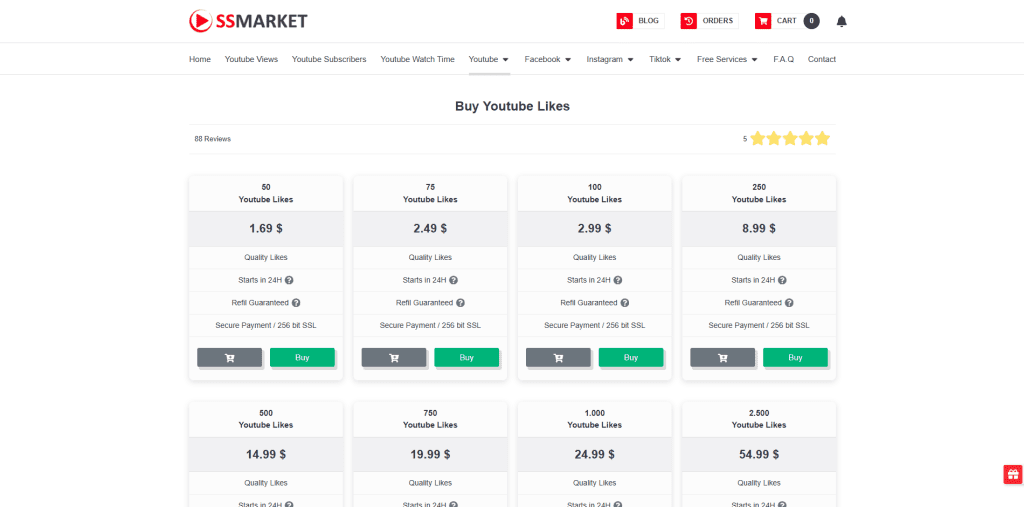
Task: Open the F.A.Q page
Action: pyautogui.click(x=784, y=59)
